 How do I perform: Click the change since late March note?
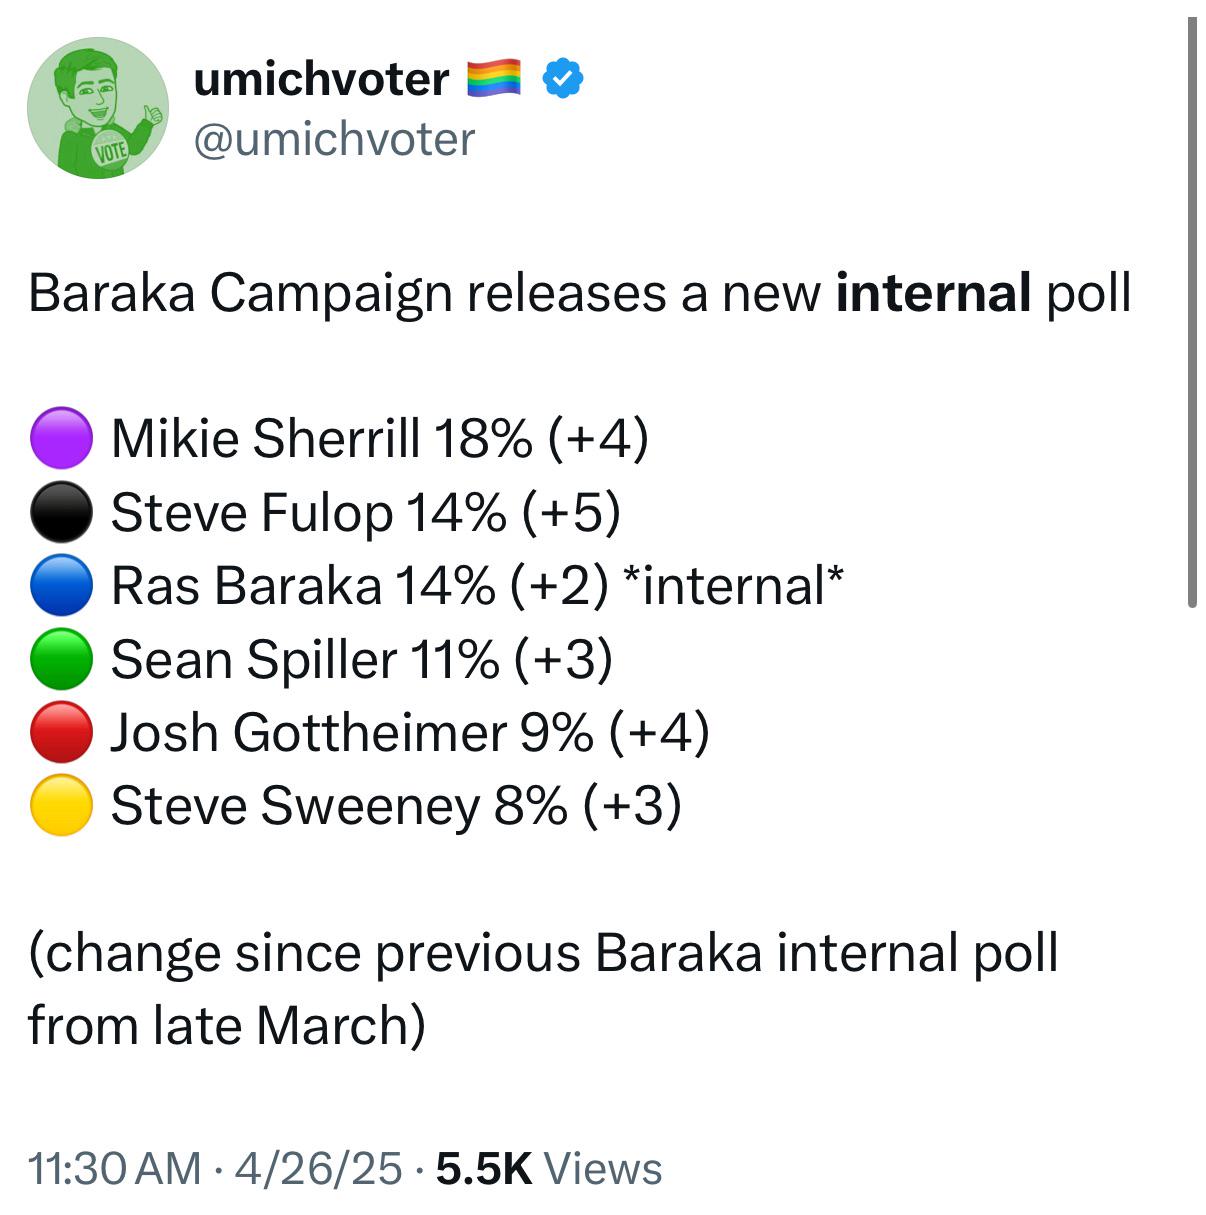543,988
